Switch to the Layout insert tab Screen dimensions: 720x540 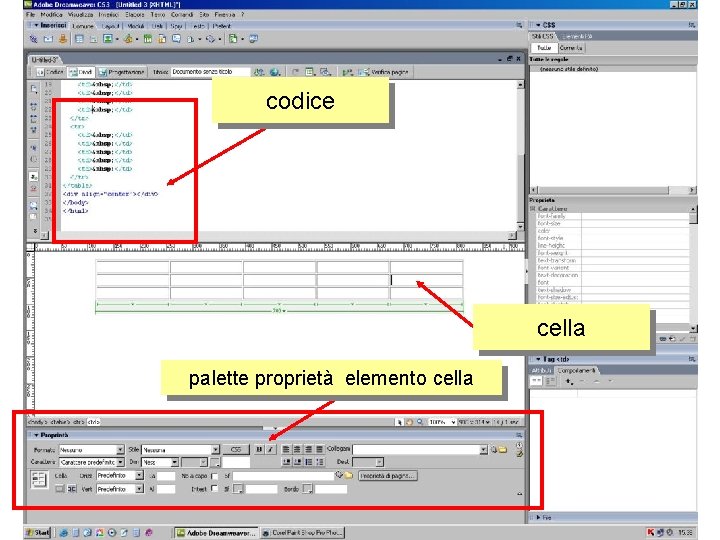tap(110, 26)
